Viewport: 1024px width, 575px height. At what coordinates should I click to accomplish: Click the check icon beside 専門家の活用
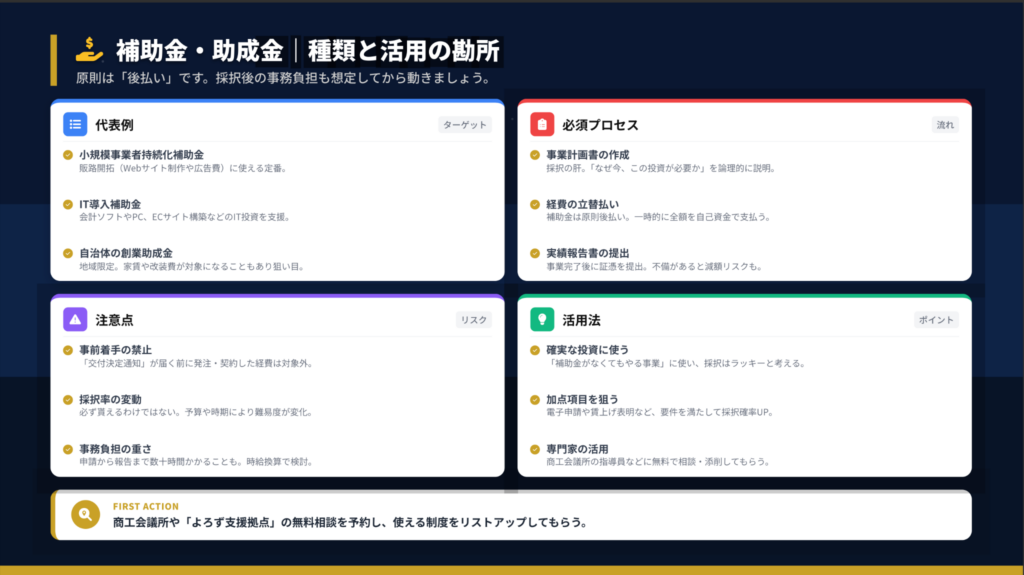pyautogui.click(x=535, y=448)
